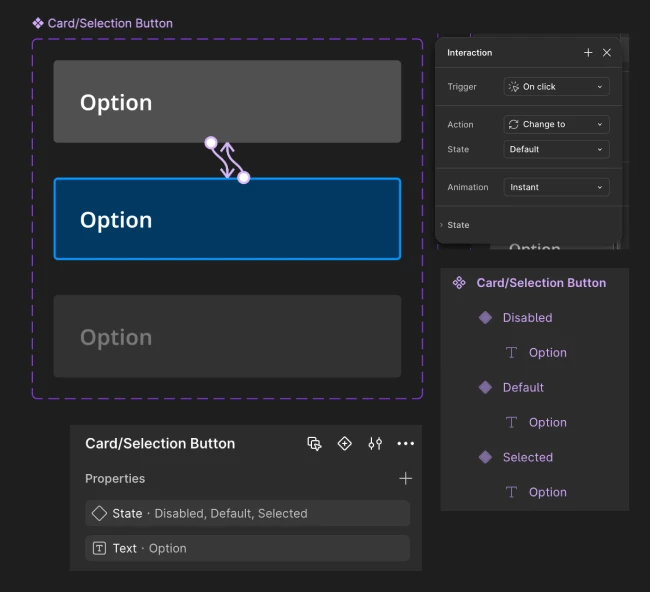Click the variant diamond icon in State row
Image resolution: width=650 pixels, height=592 pixels.
pos(99,513)
